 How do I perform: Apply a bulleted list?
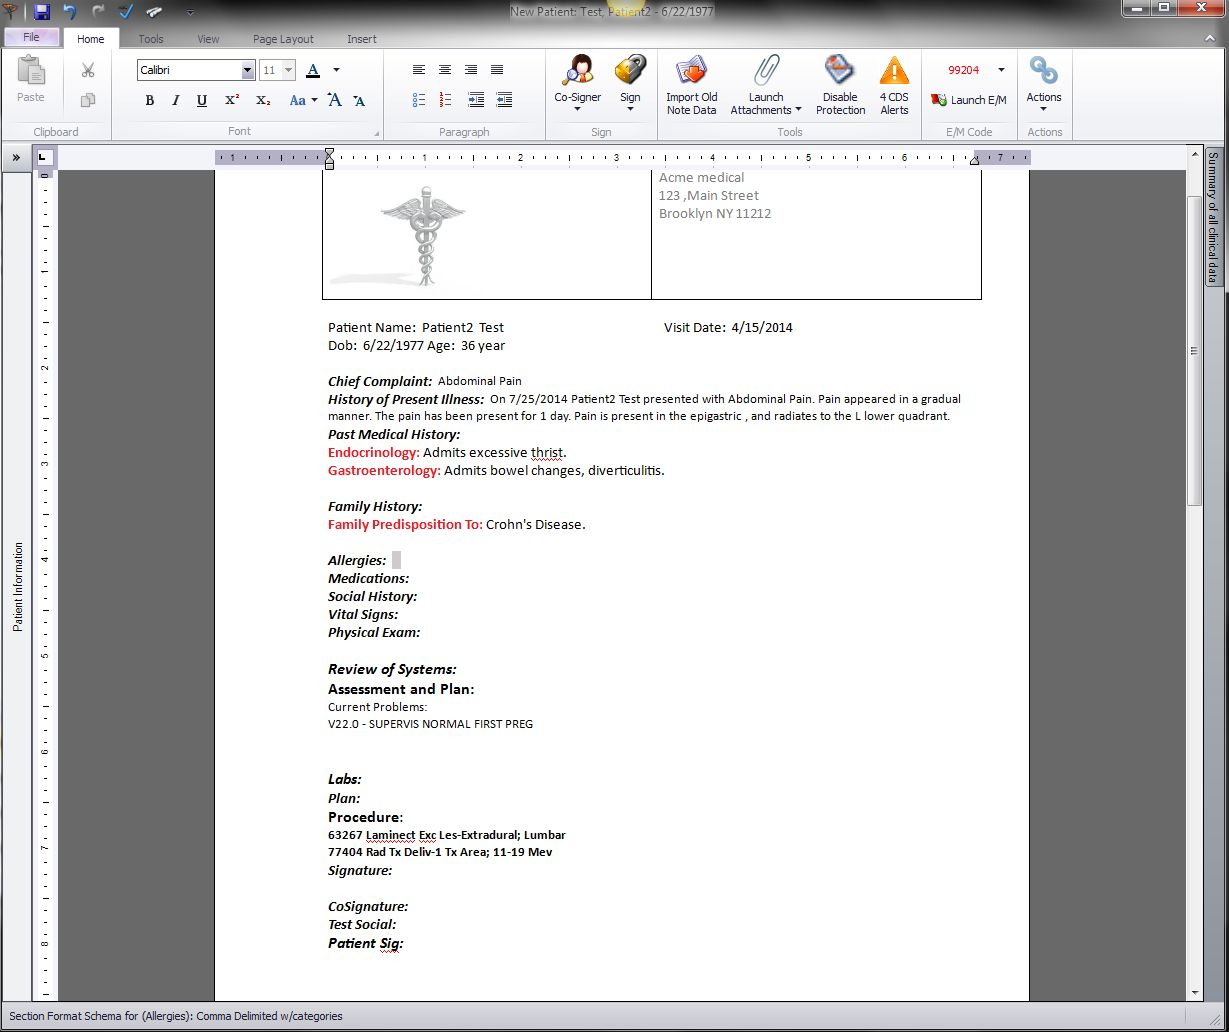(x=419, y=100)
